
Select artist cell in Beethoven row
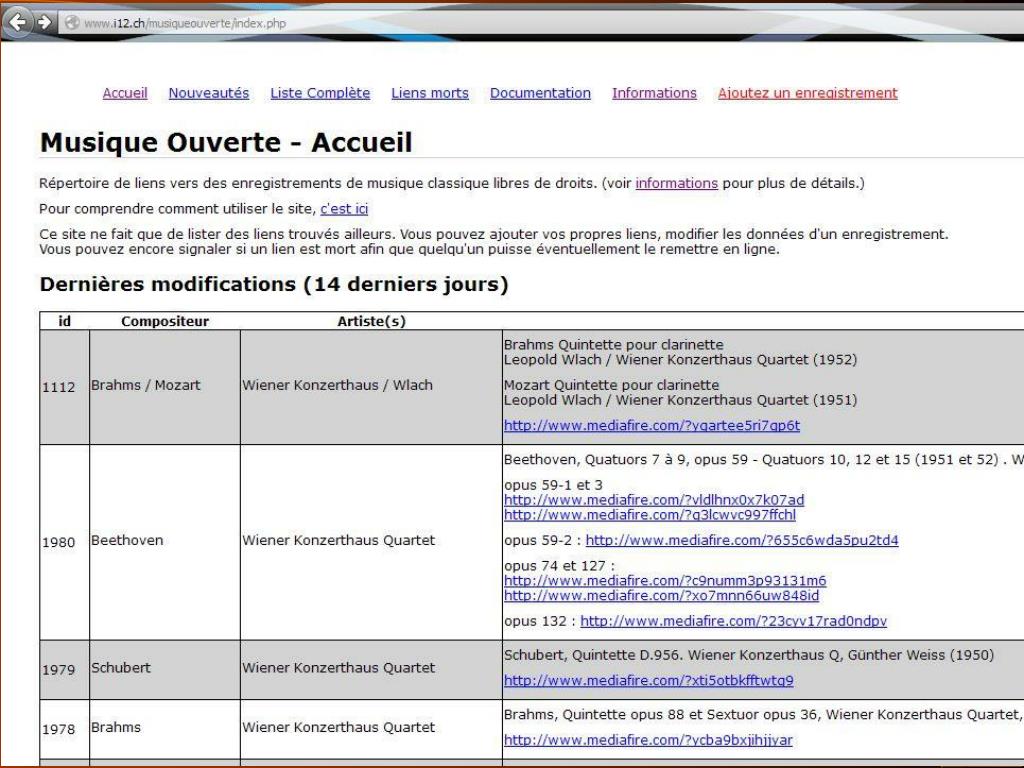(371, 541)
